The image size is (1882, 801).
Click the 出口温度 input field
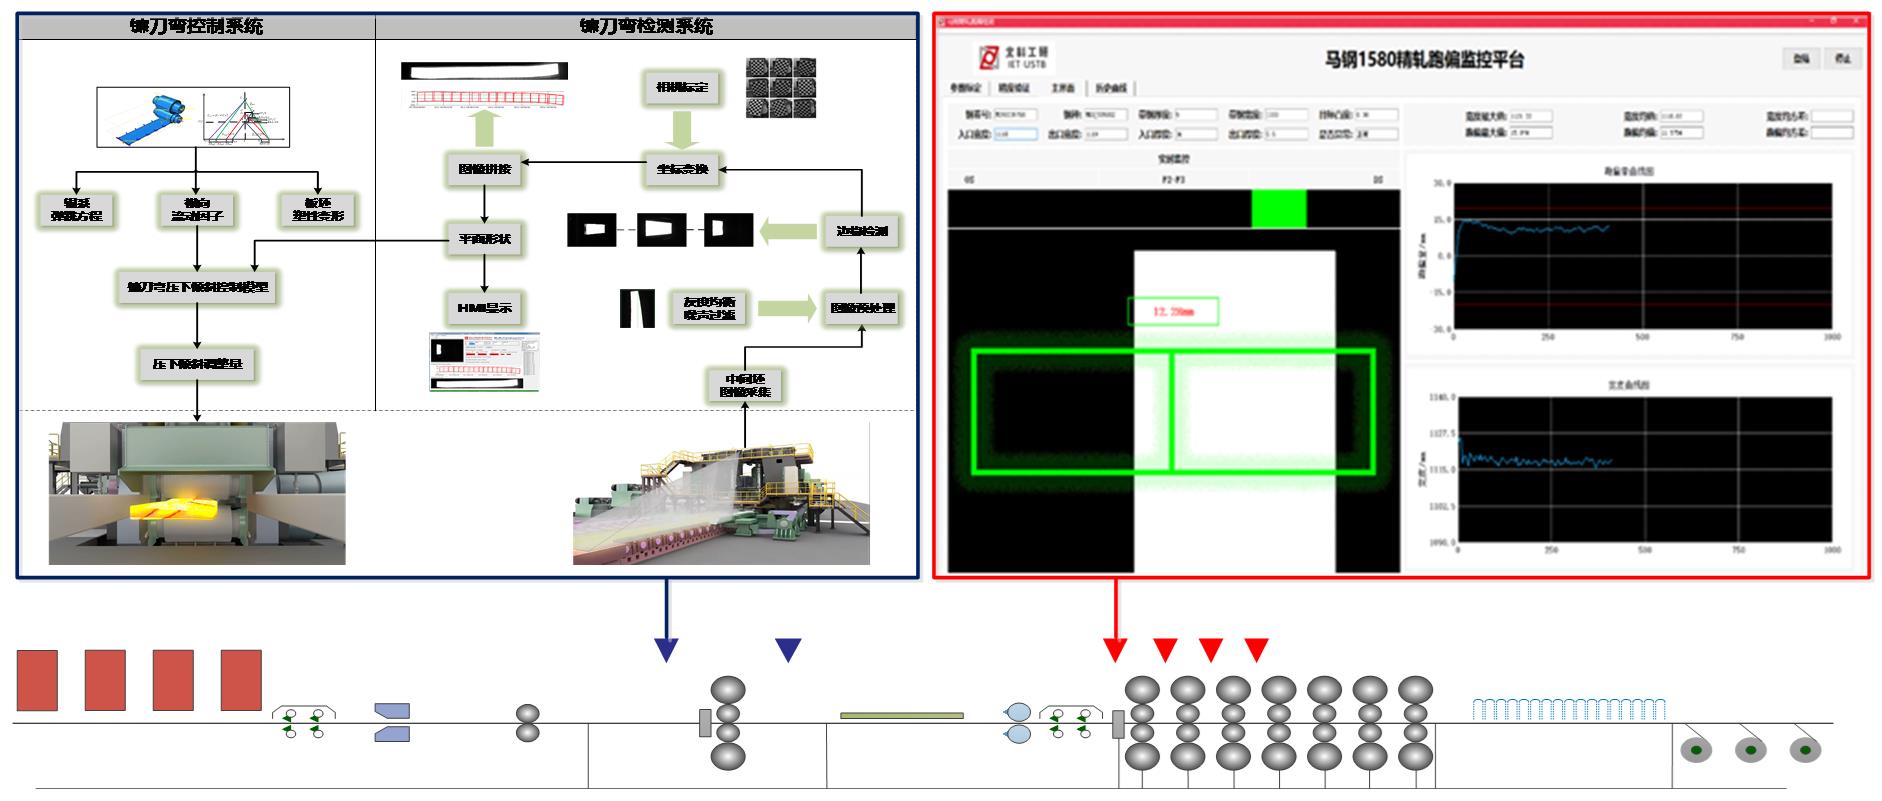click(1106, 134)
